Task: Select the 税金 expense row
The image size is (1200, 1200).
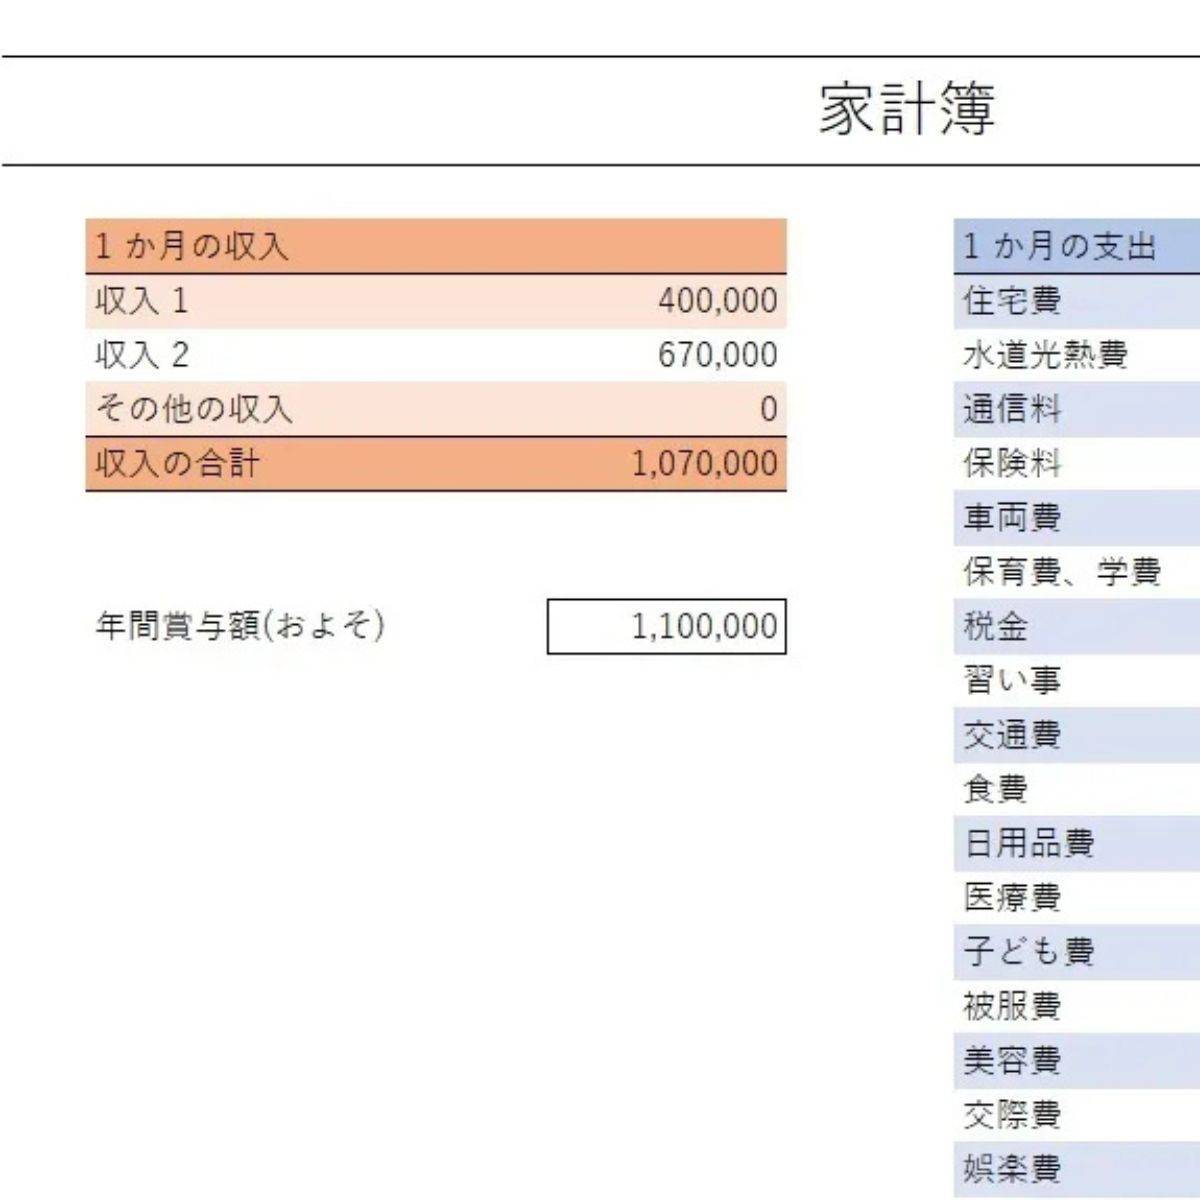Action: (x=1077, y=627)
